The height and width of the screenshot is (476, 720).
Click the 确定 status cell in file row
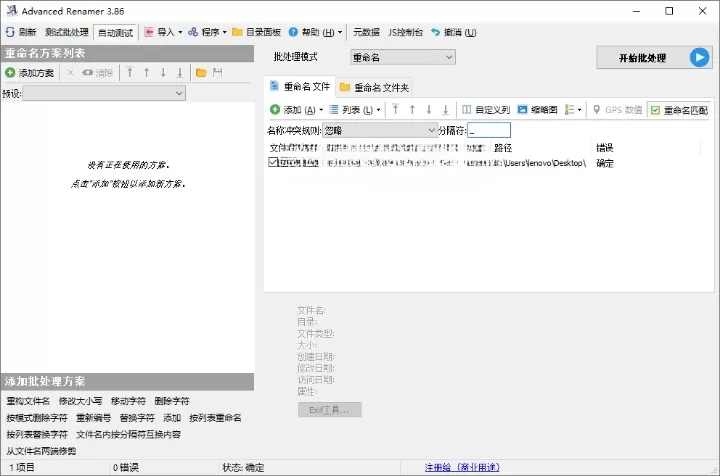[604, 163]
